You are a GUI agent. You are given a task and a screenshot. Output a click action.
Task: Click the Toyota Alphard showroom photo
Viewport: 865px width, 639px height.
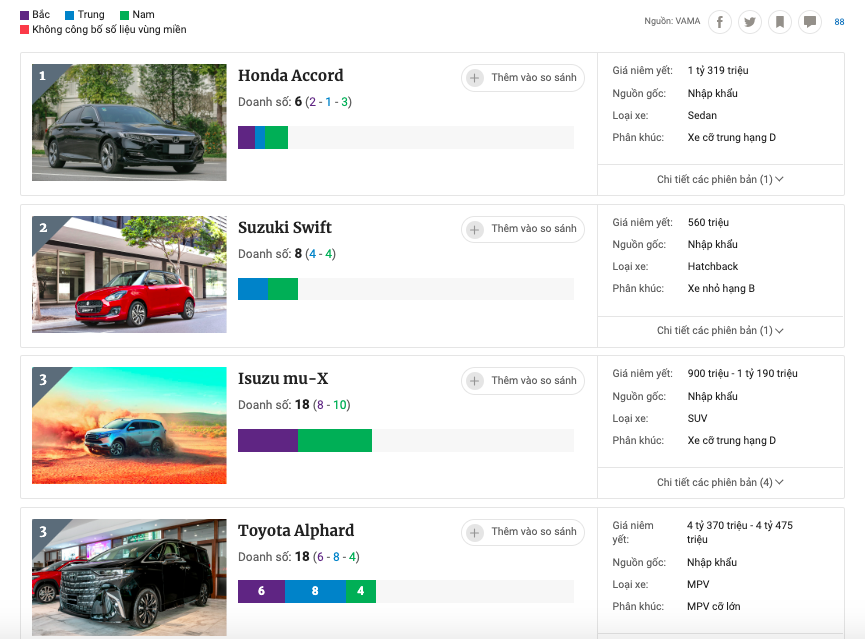pos(129,577)
